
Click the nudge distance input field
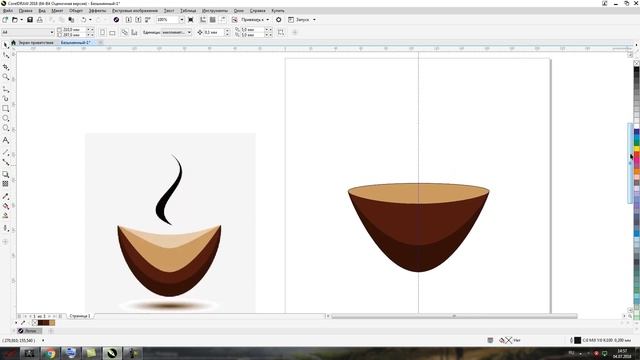click(x=213, y=32)
